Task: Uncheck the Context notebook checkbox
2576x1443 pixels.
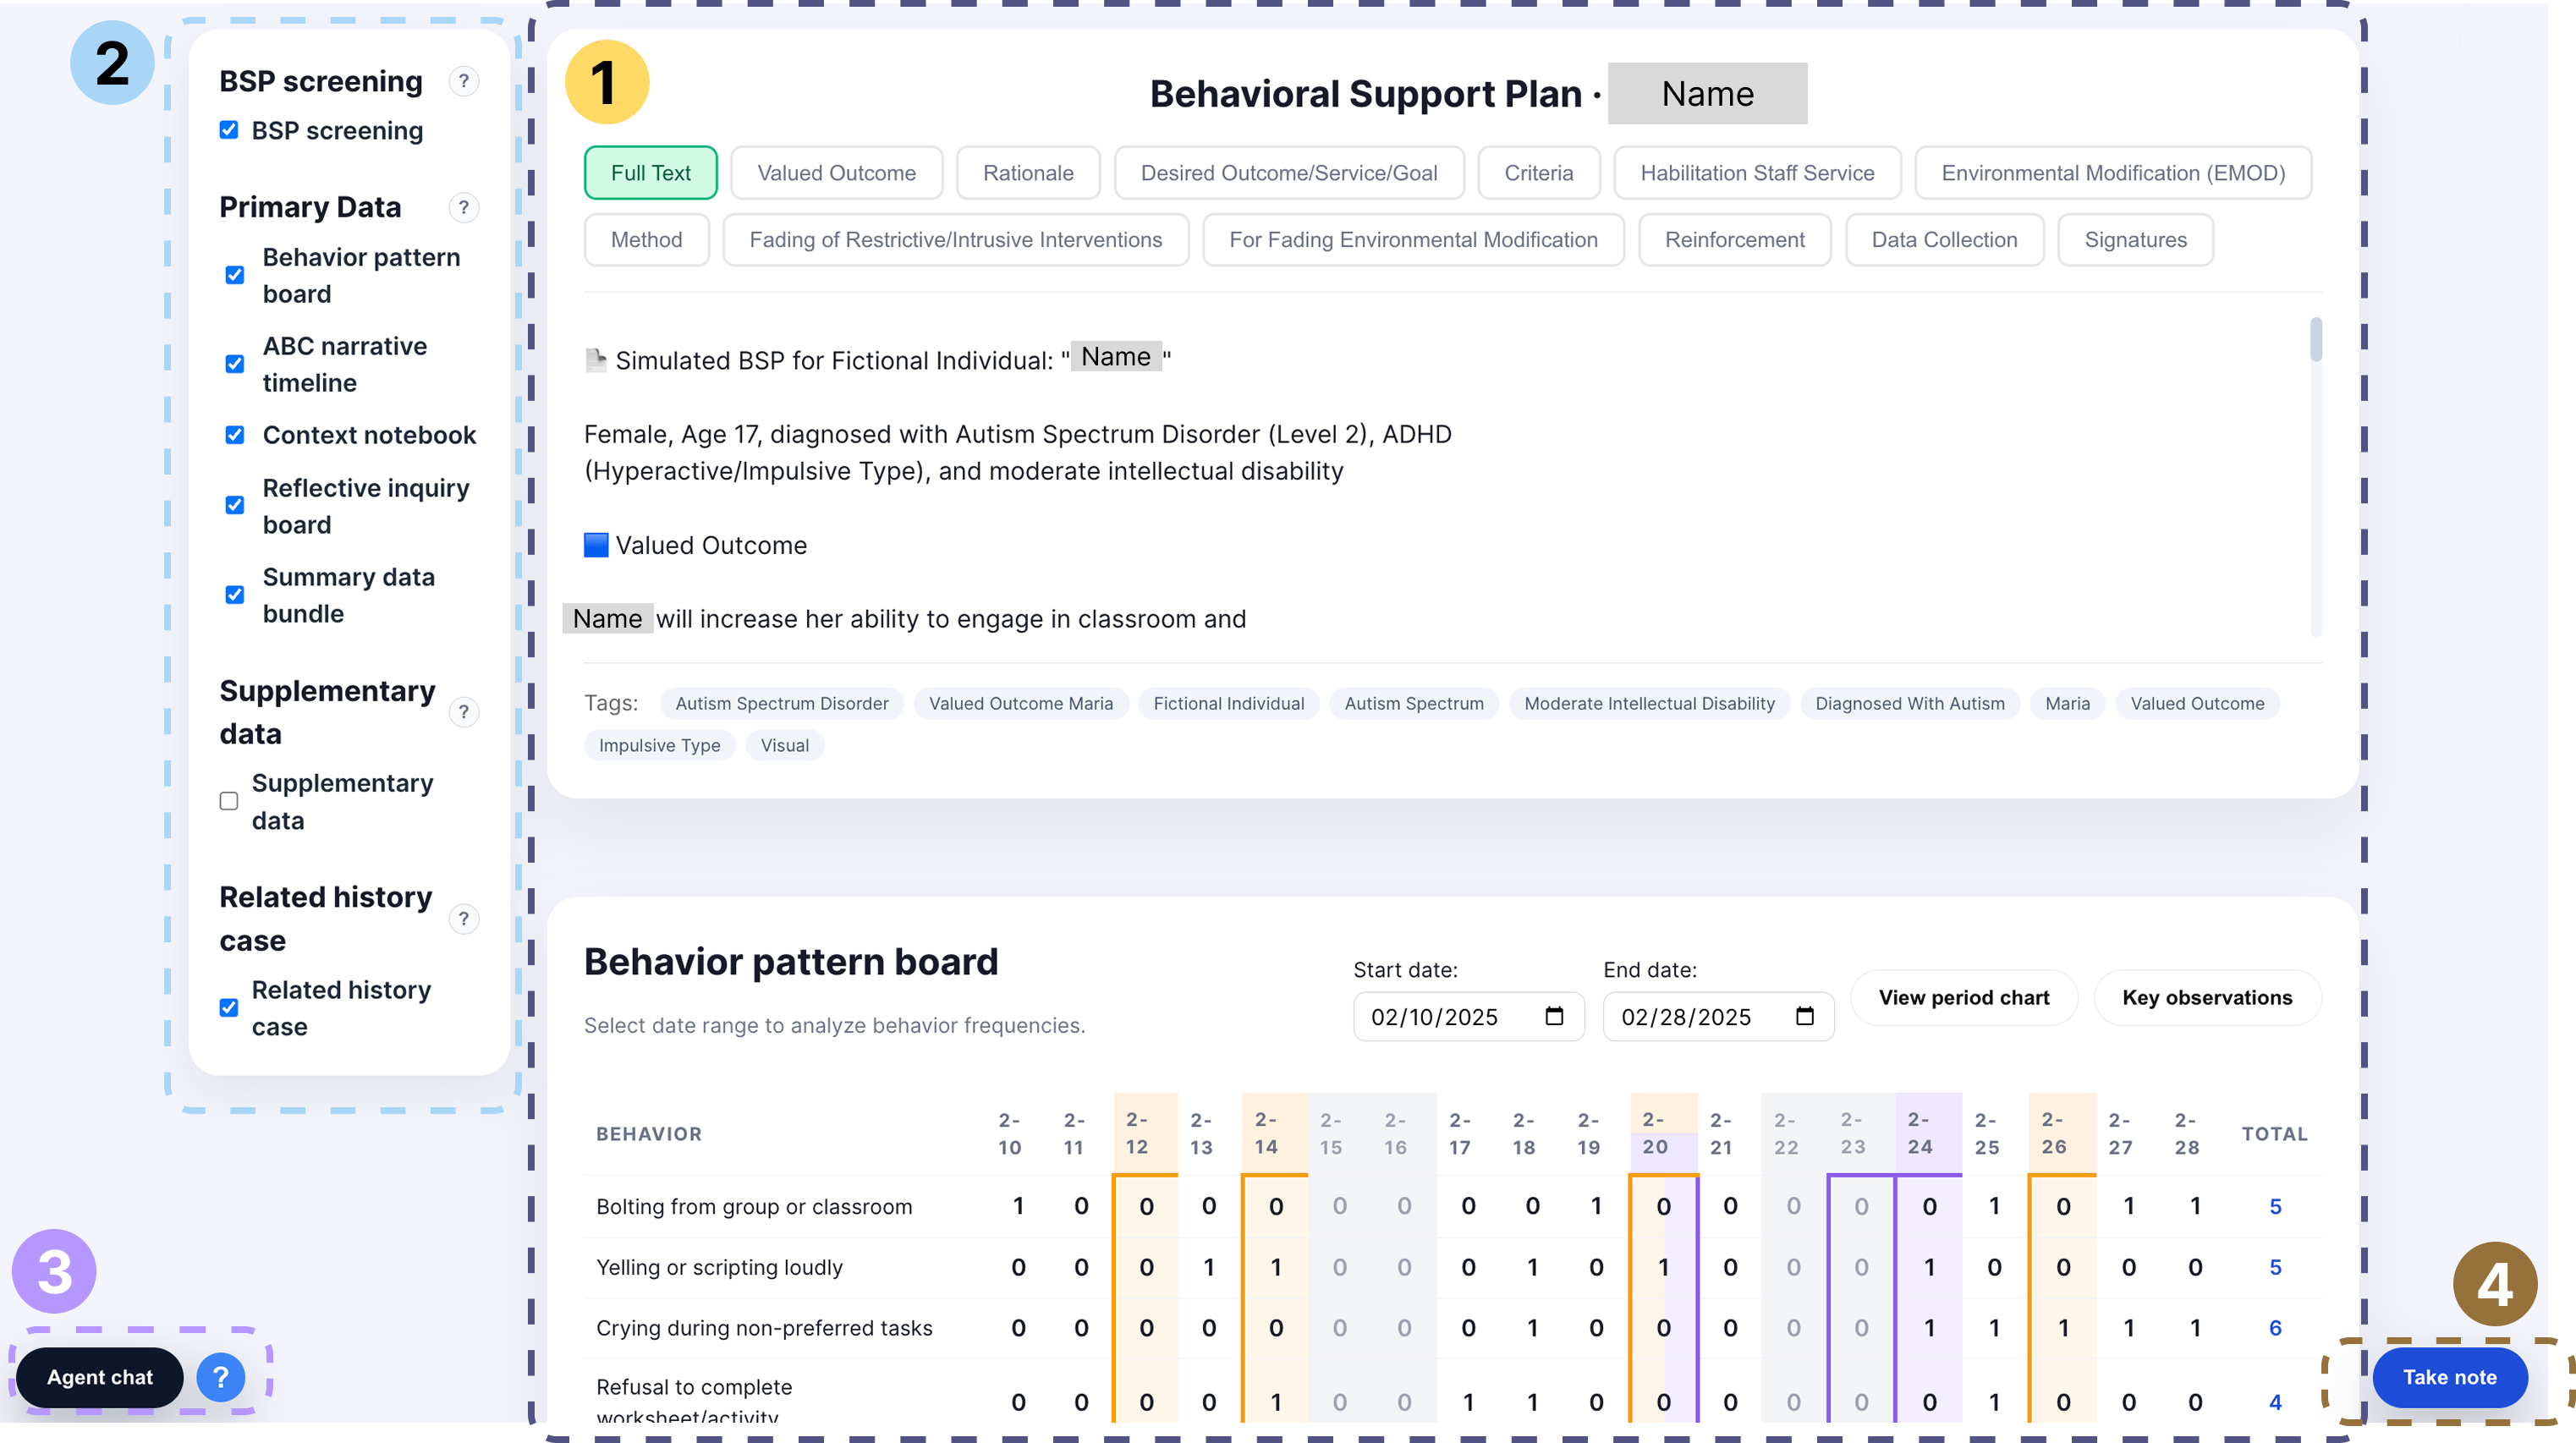Action: 235,435
